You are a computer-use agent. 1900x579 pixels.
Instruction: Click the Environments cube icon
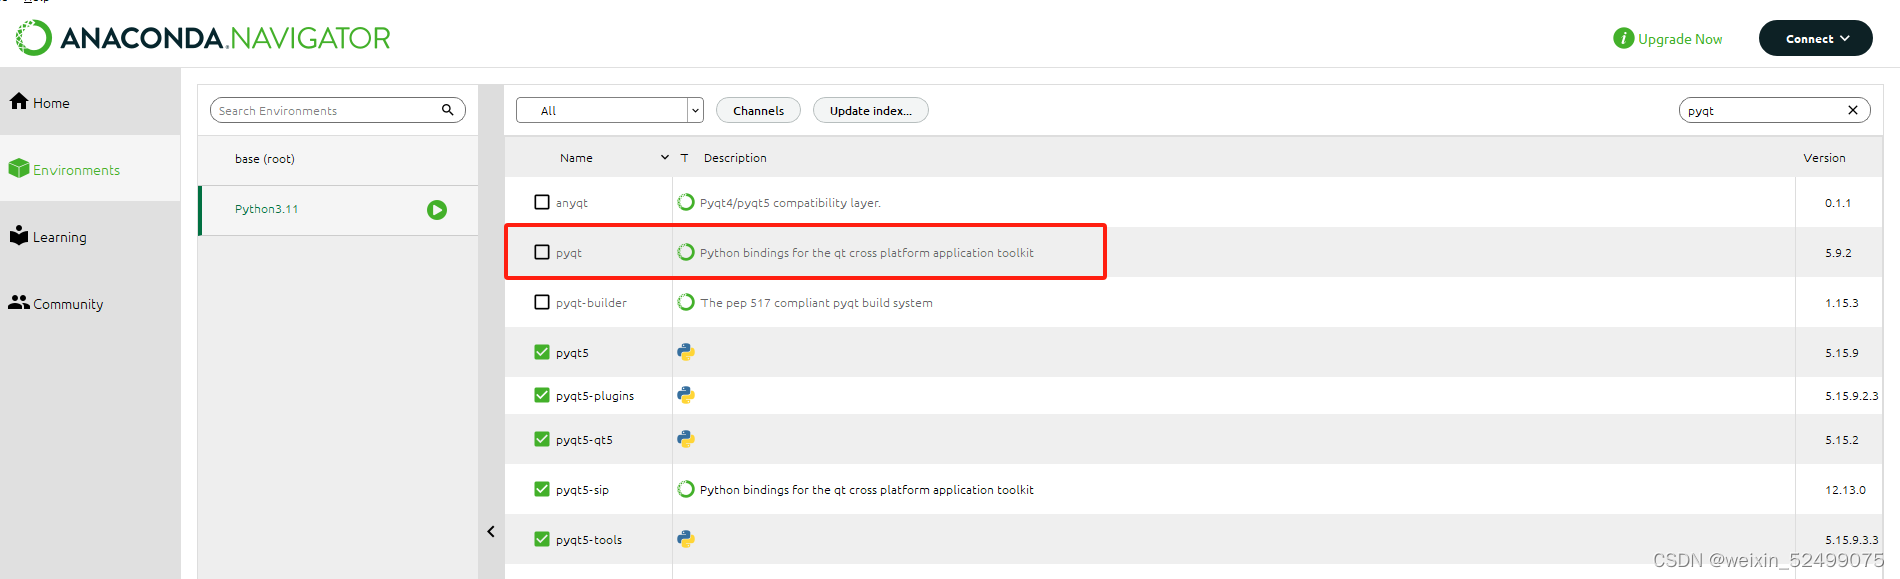click(19, 168)
